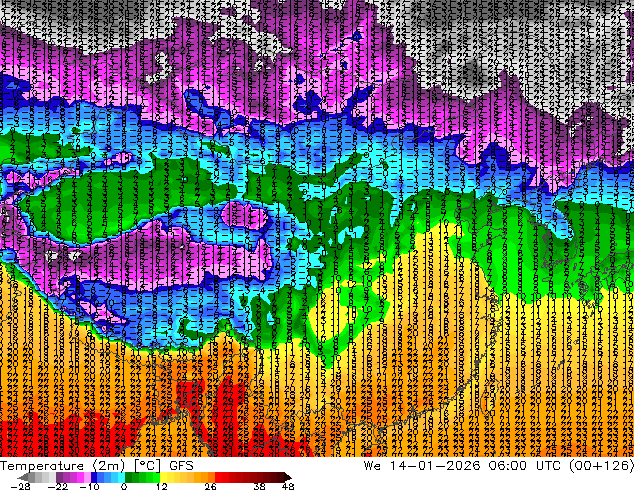This screenshot has height=490, width=634.
Task: Click the yellow legend swatch above 12
Action: 163,477
